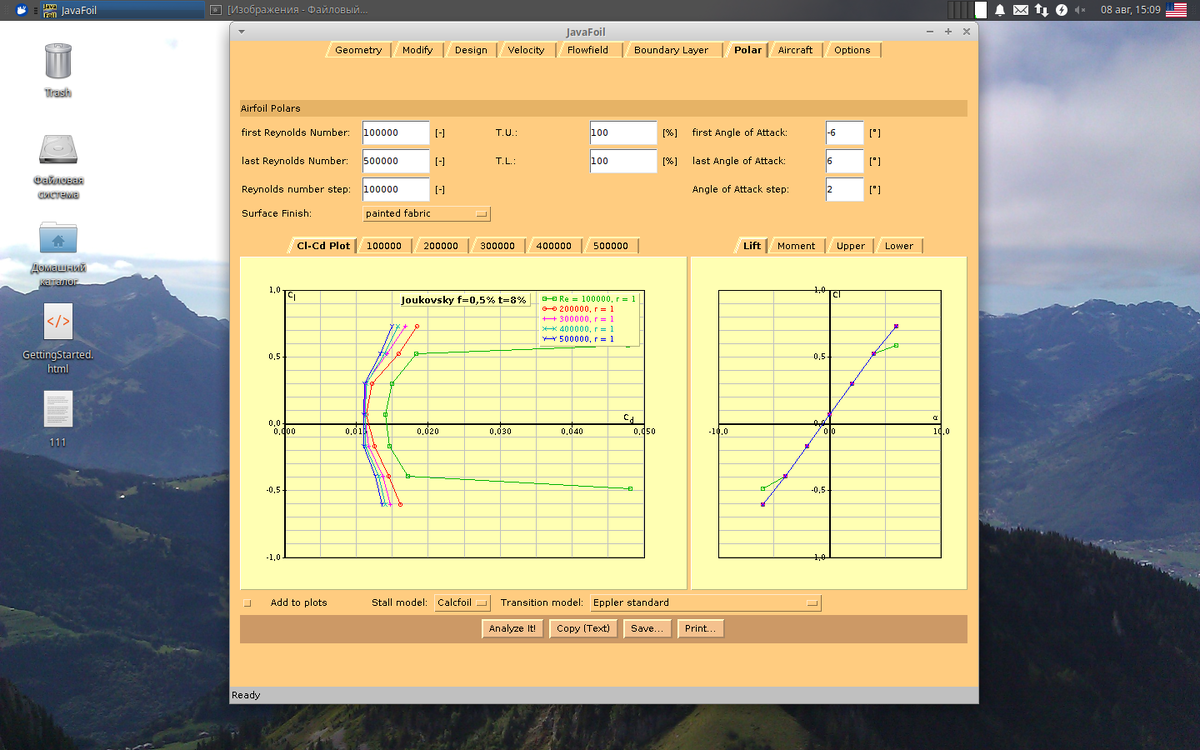Switch to the Lower plot tab

click(899, 246)
